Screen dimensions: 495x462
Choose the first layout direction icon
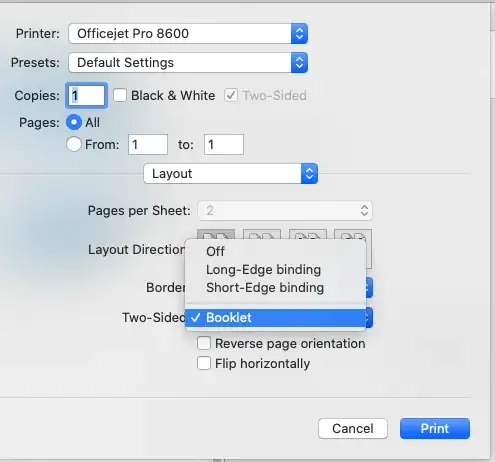pyautogui.click(x=216, y=235)
